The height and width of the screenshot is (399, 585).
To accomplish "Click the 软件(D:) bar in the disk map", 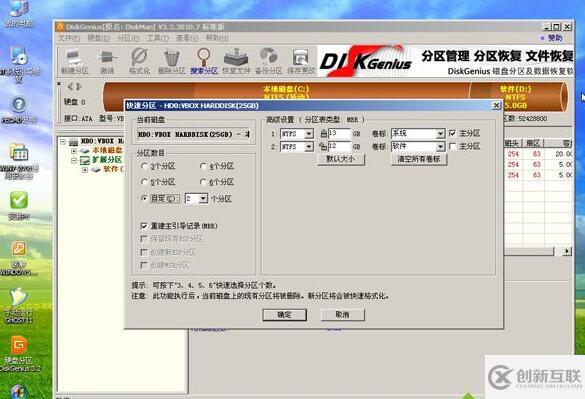I will point(518,96).
